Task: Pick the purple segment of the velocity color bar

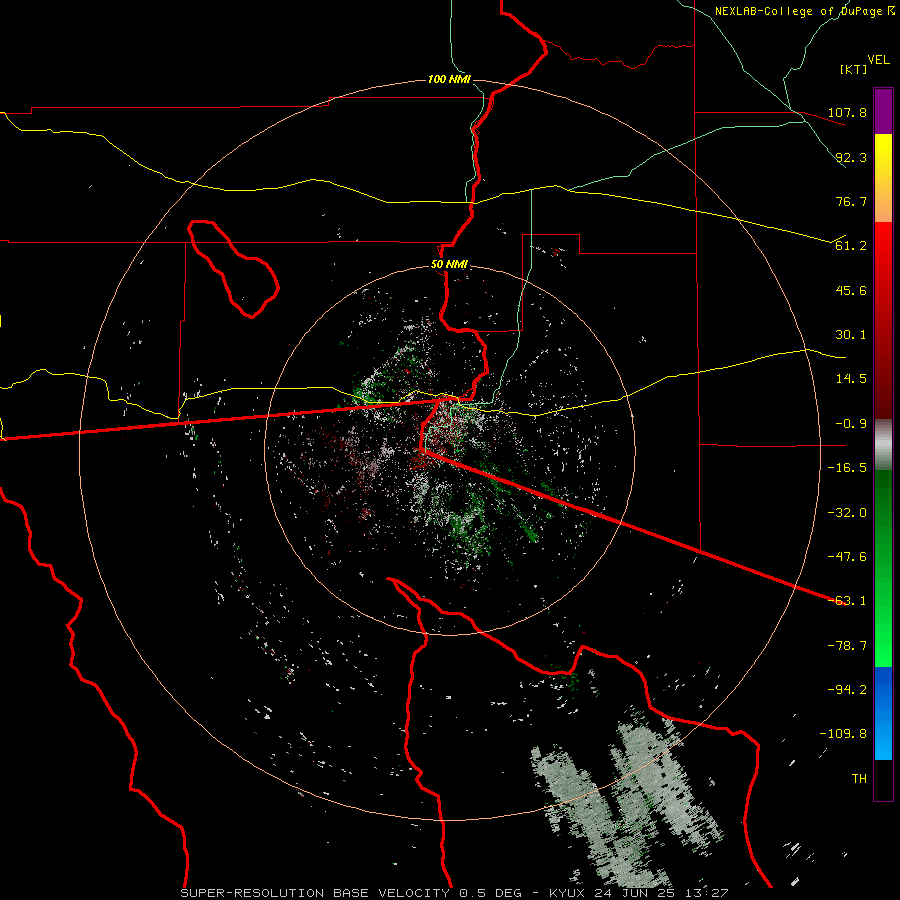Action: 883,112
